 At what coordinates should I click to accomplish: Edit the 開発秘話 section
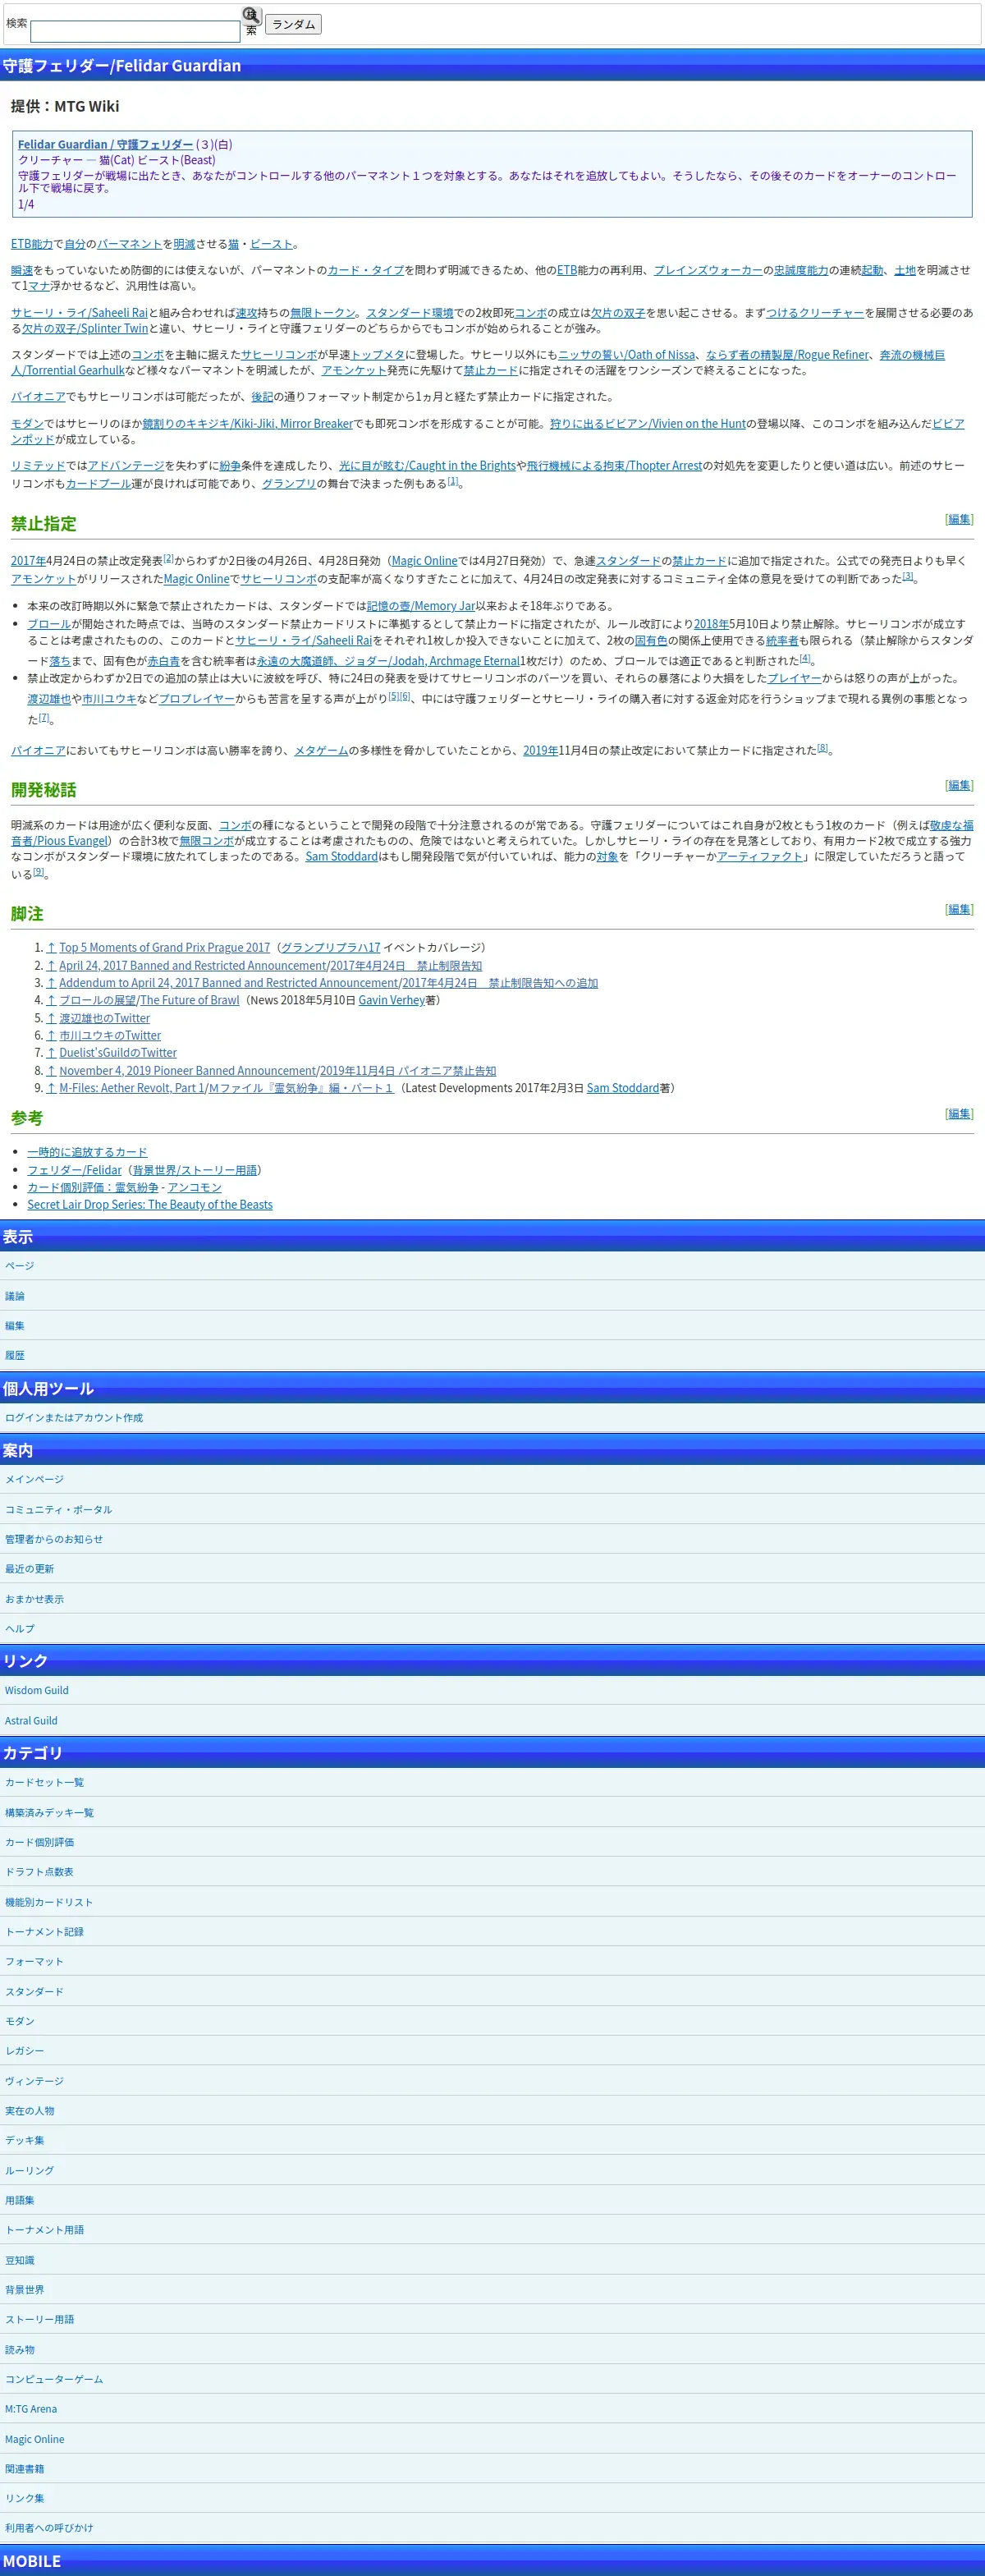pyautogui.click(x=959, y=785)
